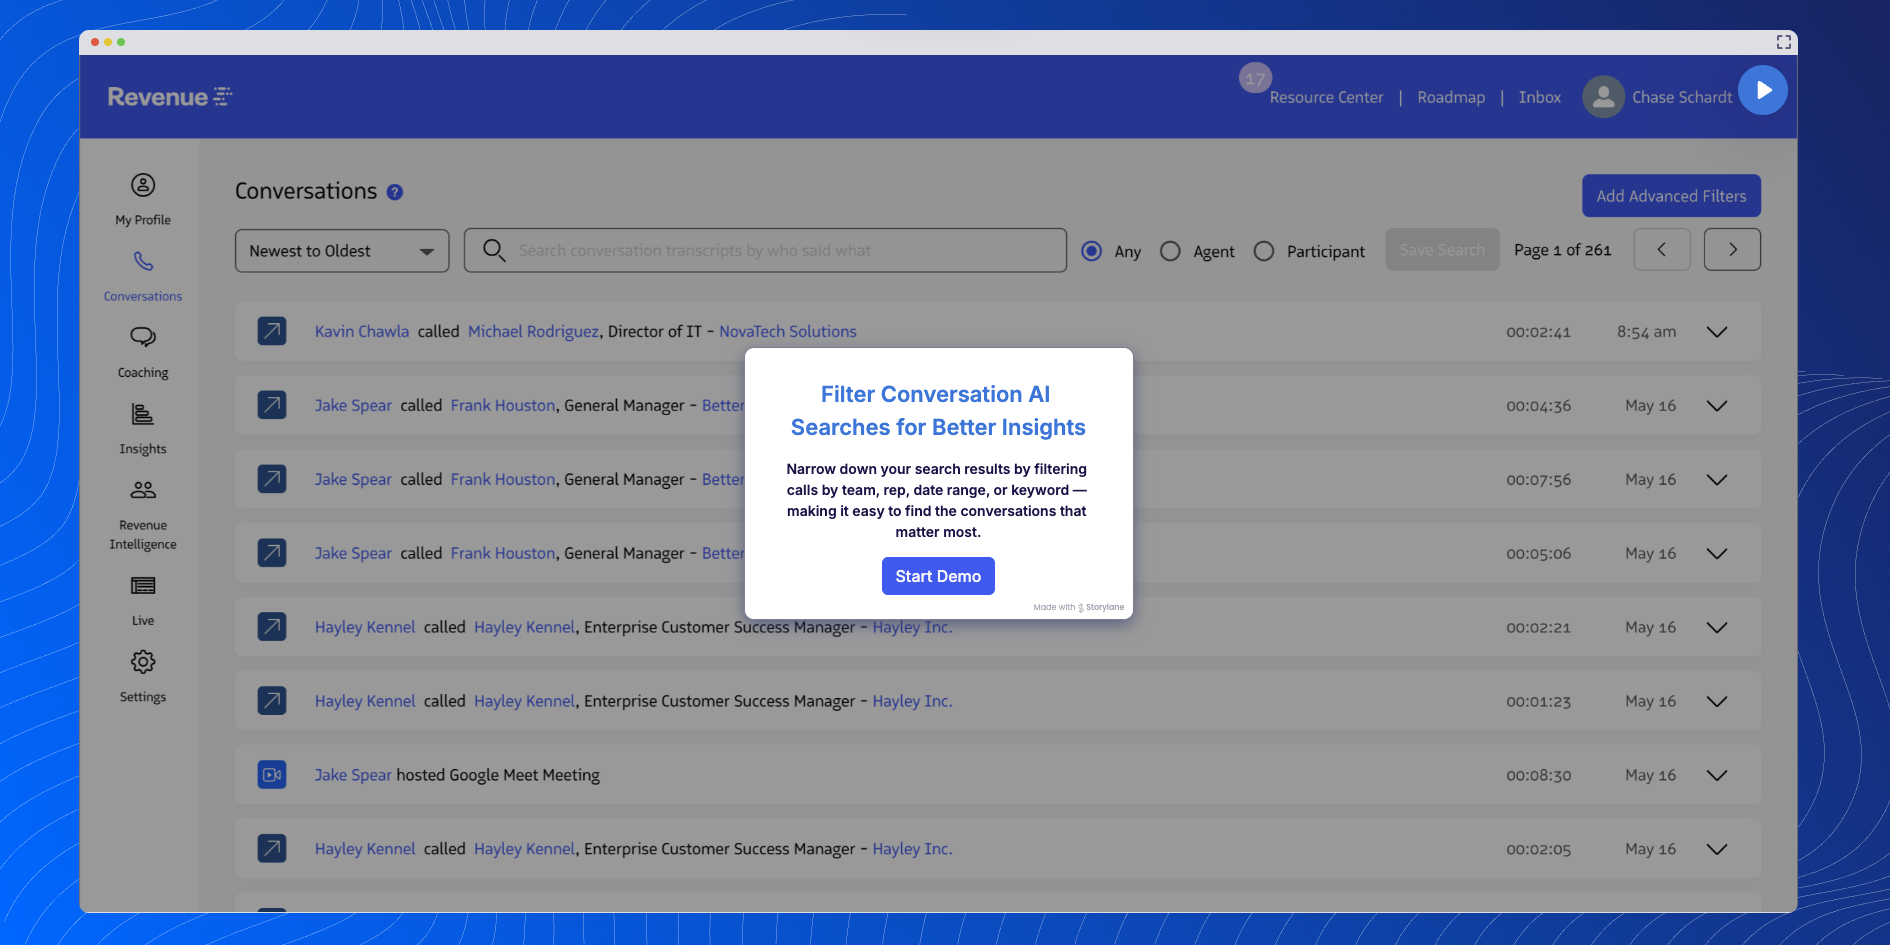Image resolution: width=1890 pixels, height=945 pixels.
Task: Open Inbox in top navigation
Action: click(1539, 97)
